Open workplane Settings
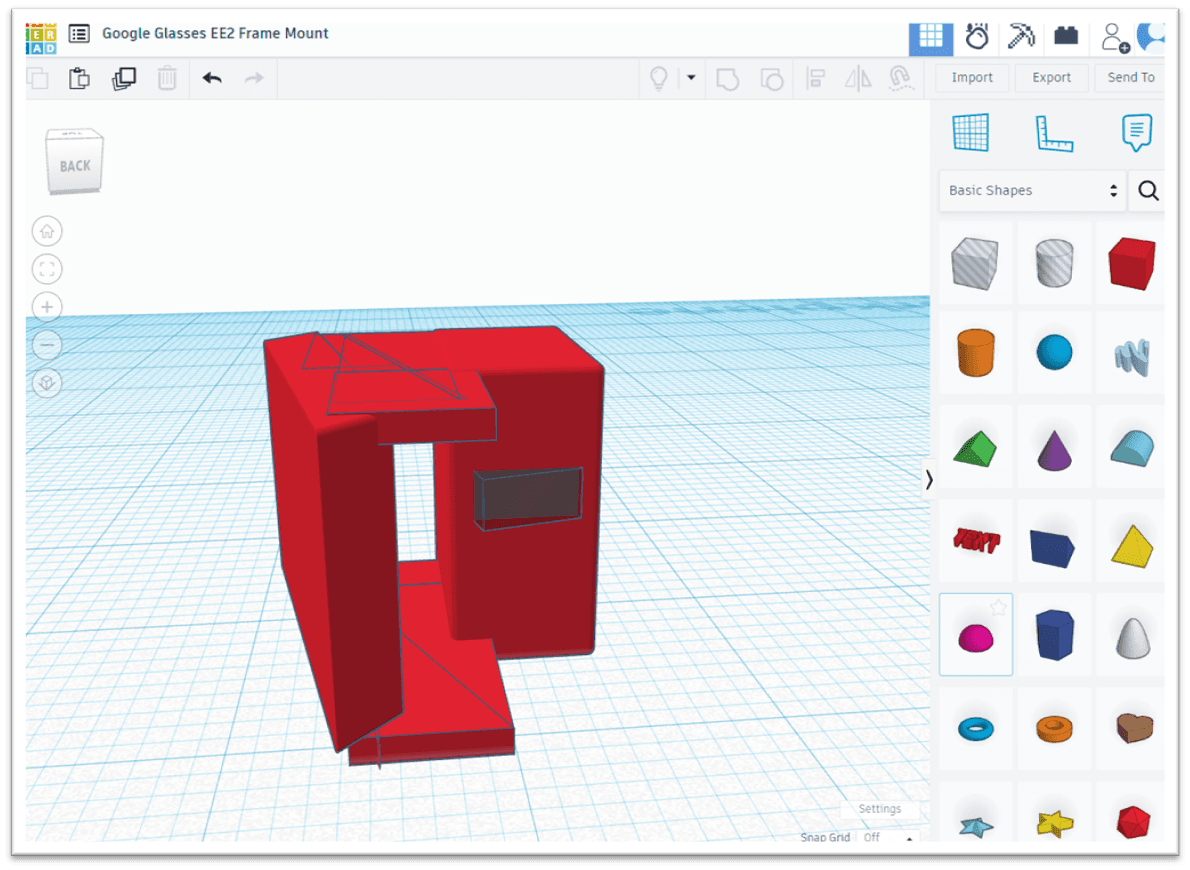1190x870 pixels. (x=880, y=809)
